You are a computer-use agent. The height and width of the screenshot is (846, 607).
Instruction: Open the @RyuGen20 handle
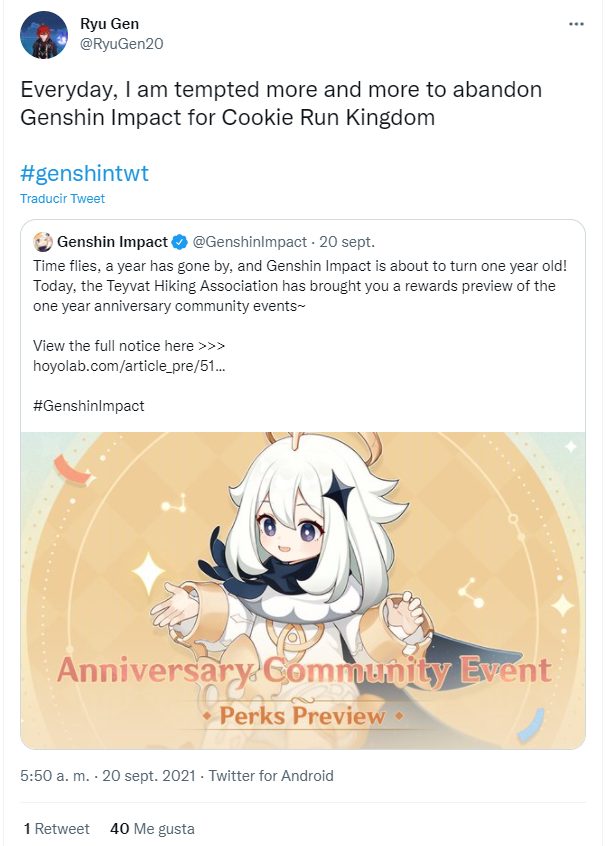[x=121, y=44]
